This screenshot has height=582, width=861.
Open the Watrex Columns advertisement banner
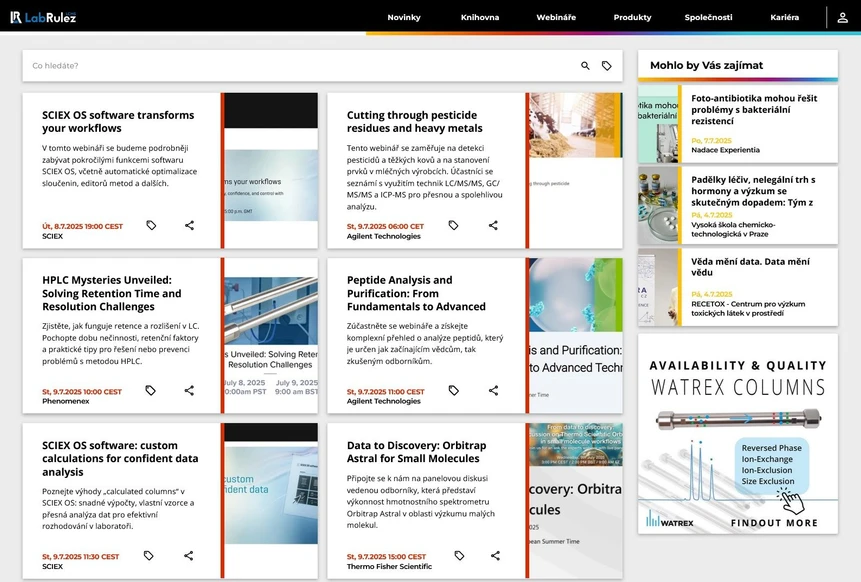(x=738, y=433)
